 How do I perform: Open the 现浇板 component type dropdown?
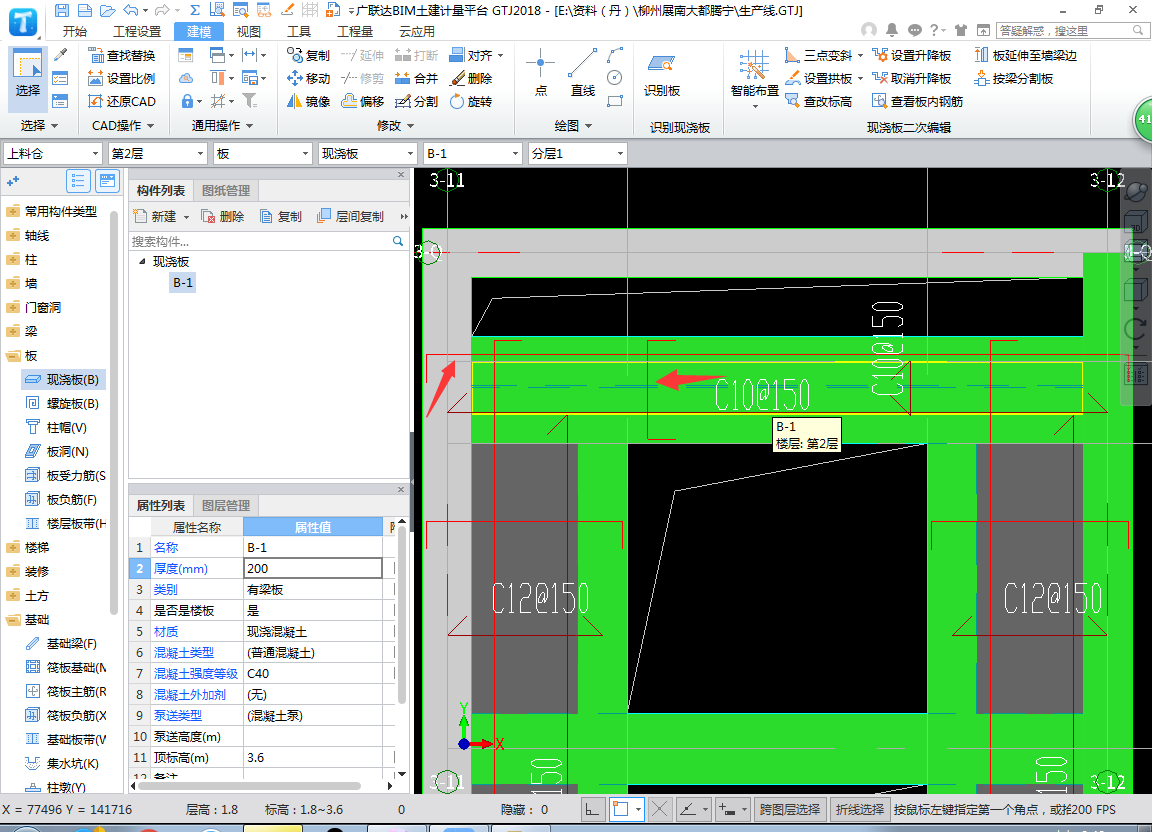pos(367,154)
